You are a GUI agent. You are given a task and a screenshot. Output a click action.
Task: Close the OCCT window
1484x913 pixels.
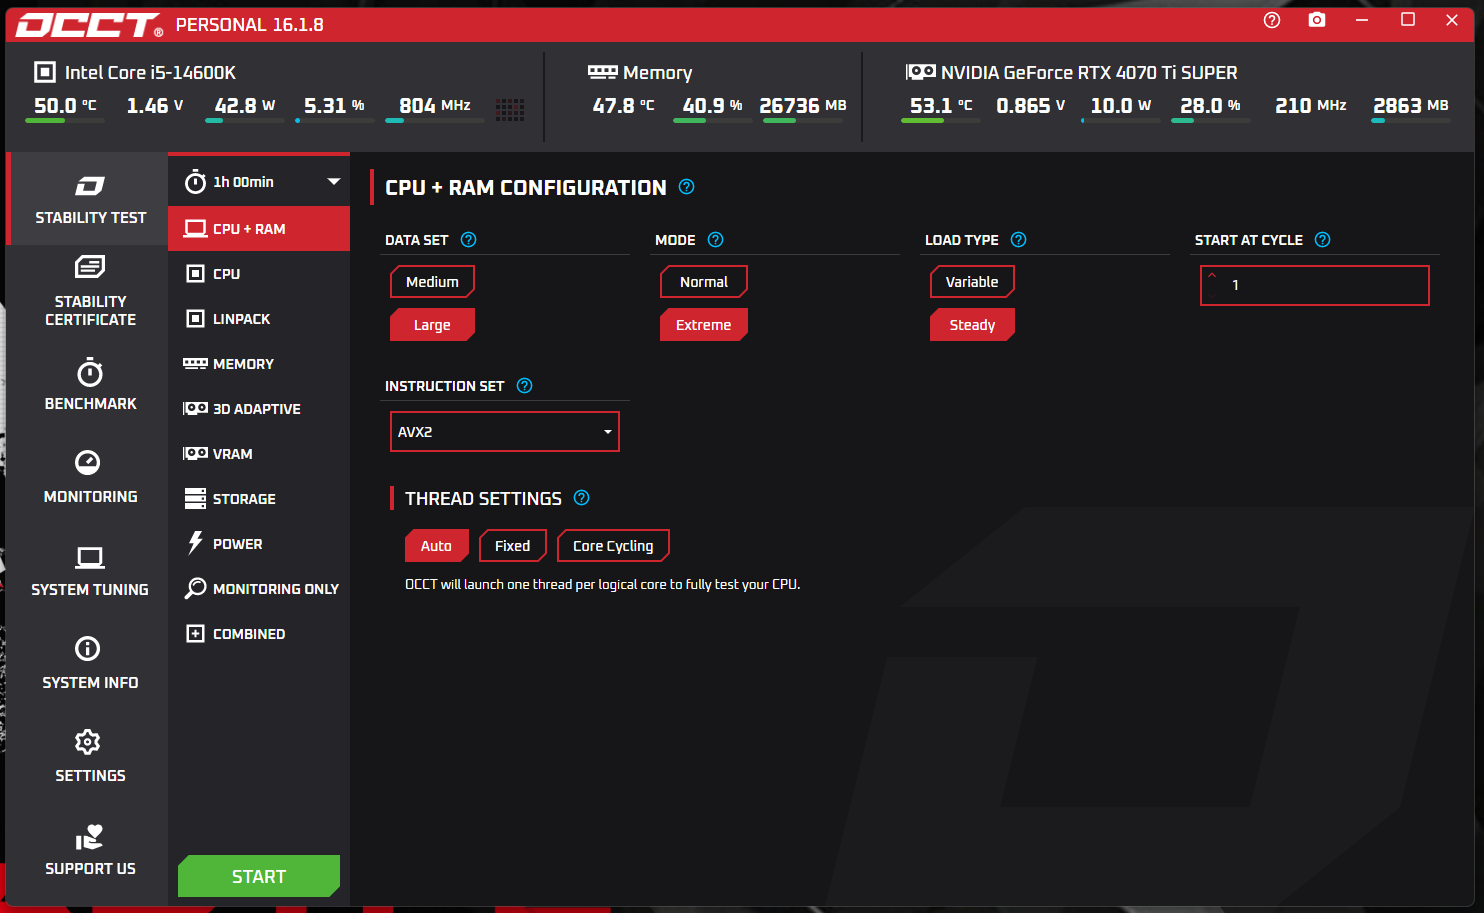pos(1452,20)
